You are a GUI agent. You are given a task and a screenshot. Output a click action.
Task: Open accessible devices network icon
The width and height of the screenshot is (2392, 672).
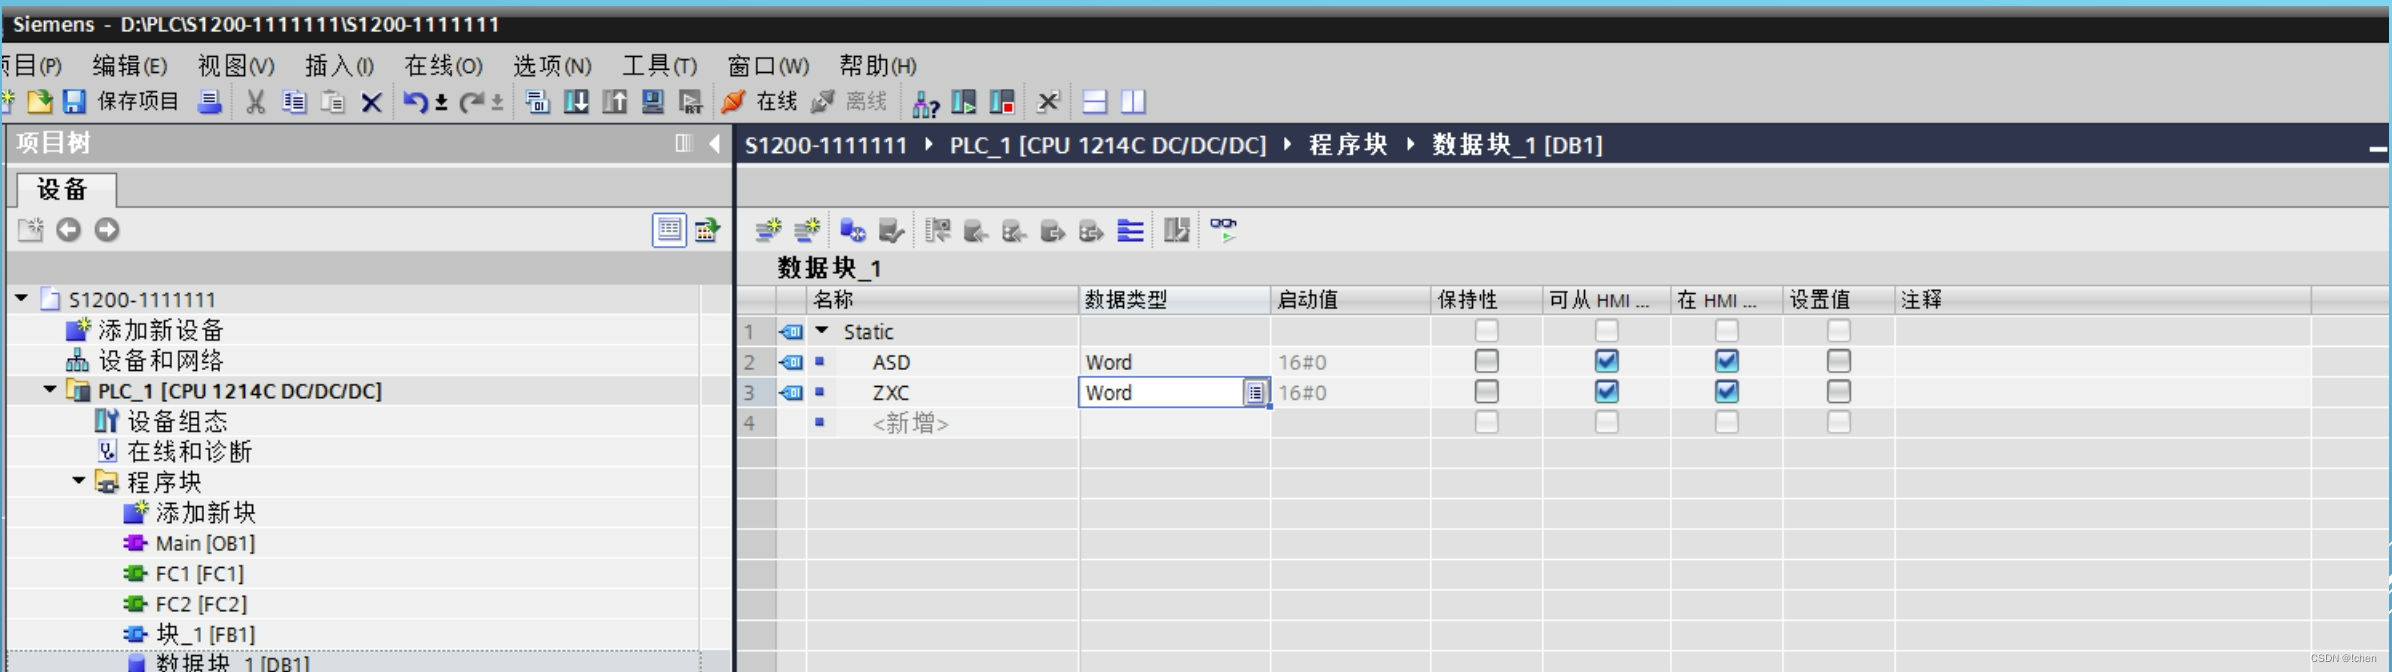coord(926,102)
